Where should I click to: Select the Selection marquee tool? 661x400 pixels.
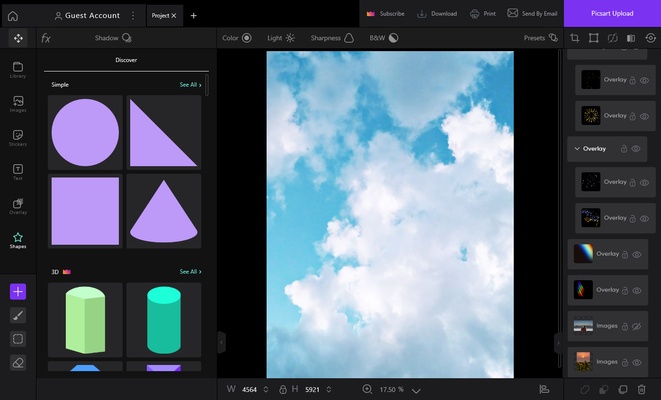[18, 339]
